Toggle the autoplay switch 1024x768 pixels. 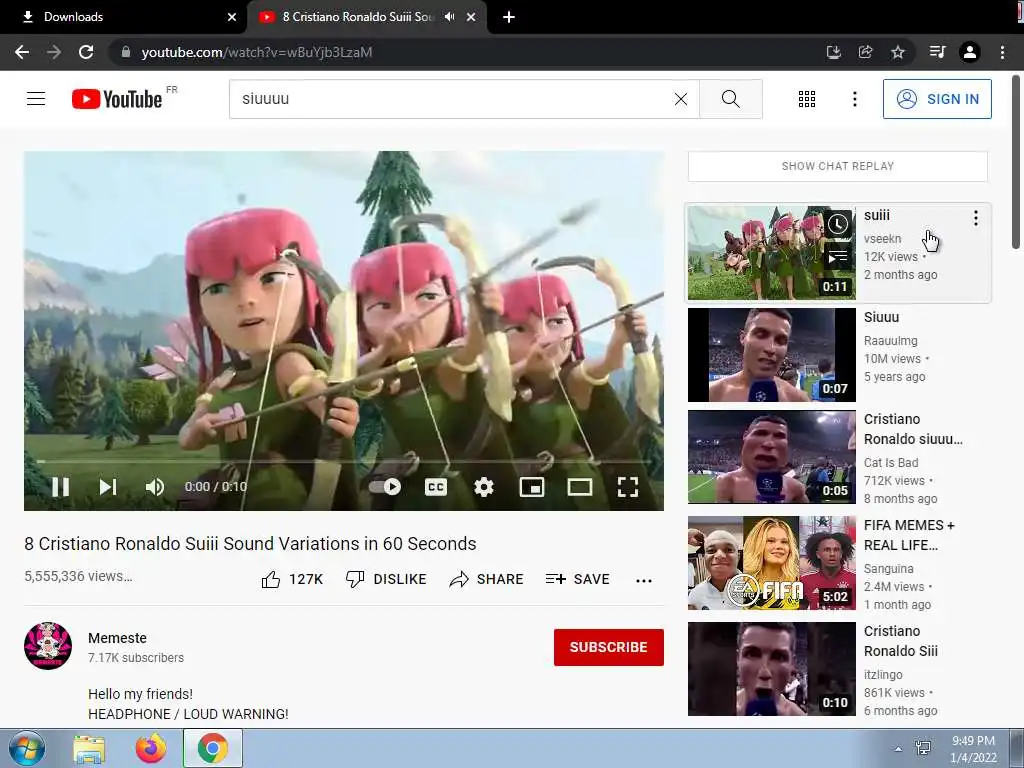pyautogui.click(x=385, y=487)
